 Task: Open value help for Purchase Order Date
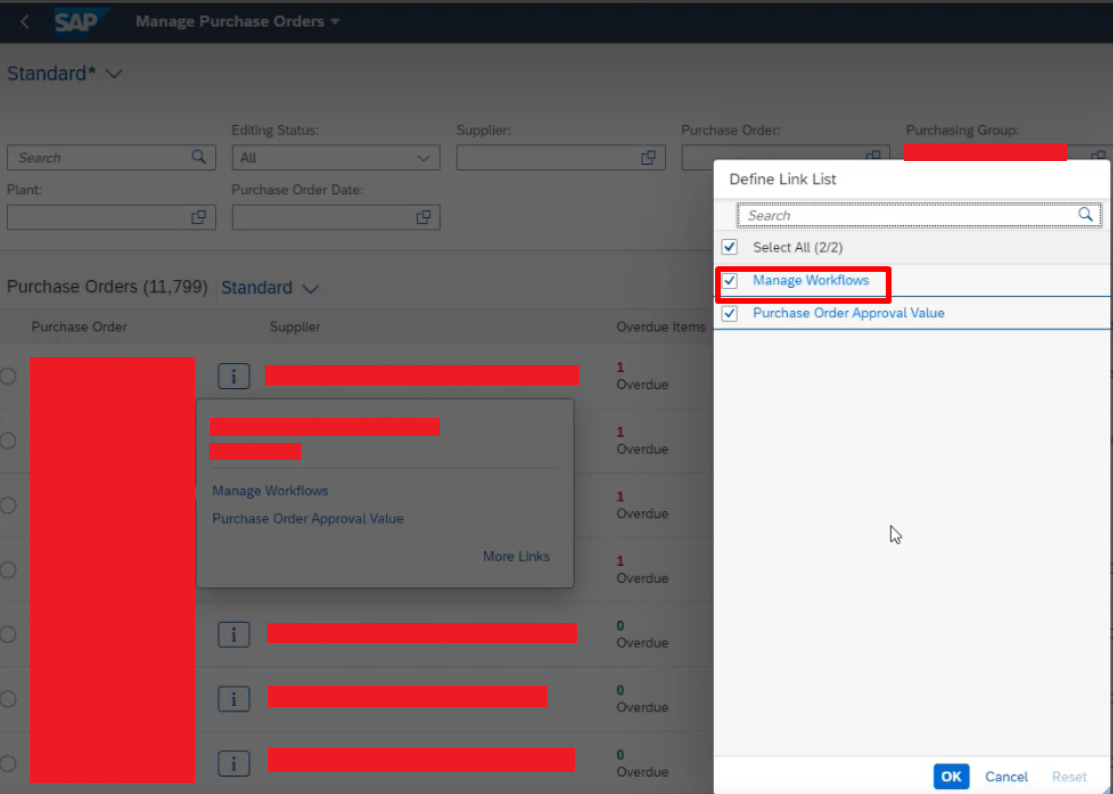(x=424, y=217)
